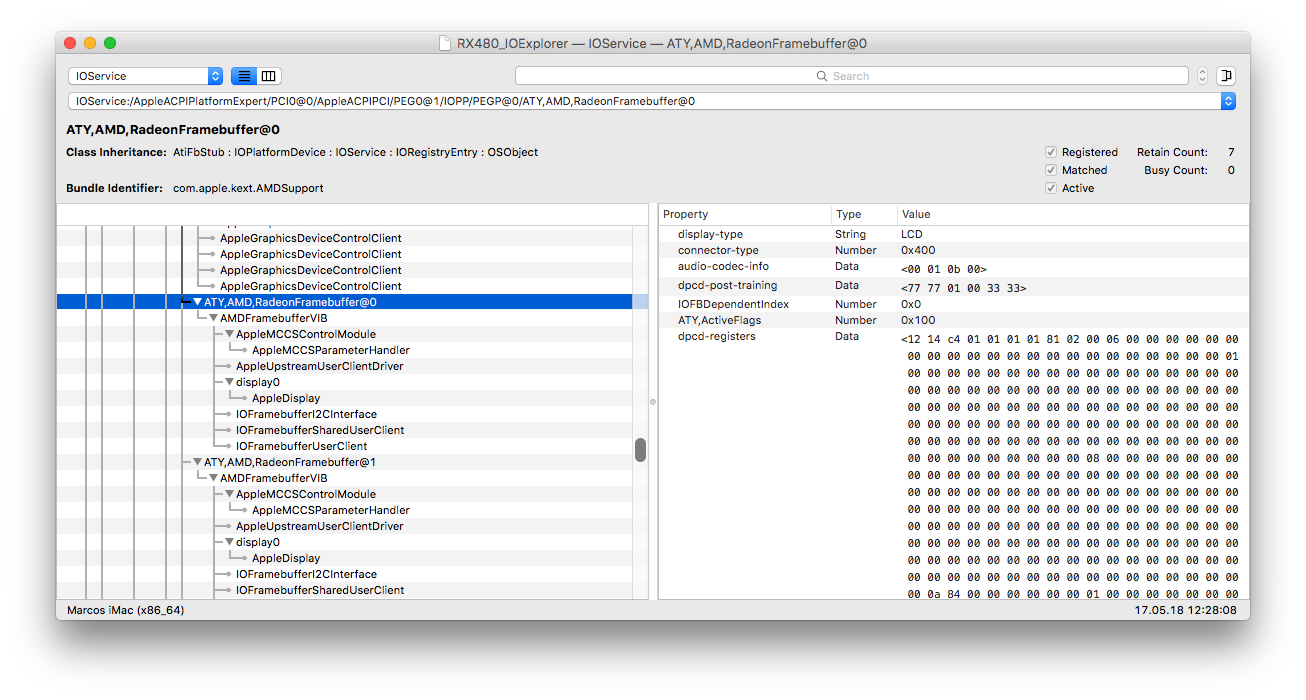This screenshot has height=700, width=1306.
Task: Select ATY,AMD,RadeonFramebuffer@1 tree row
Action: 345,462
